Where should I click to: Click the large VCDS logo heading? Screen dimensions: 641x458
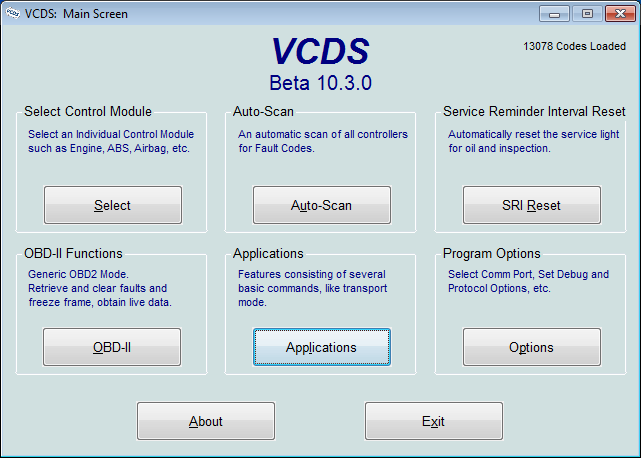[320, 52]
